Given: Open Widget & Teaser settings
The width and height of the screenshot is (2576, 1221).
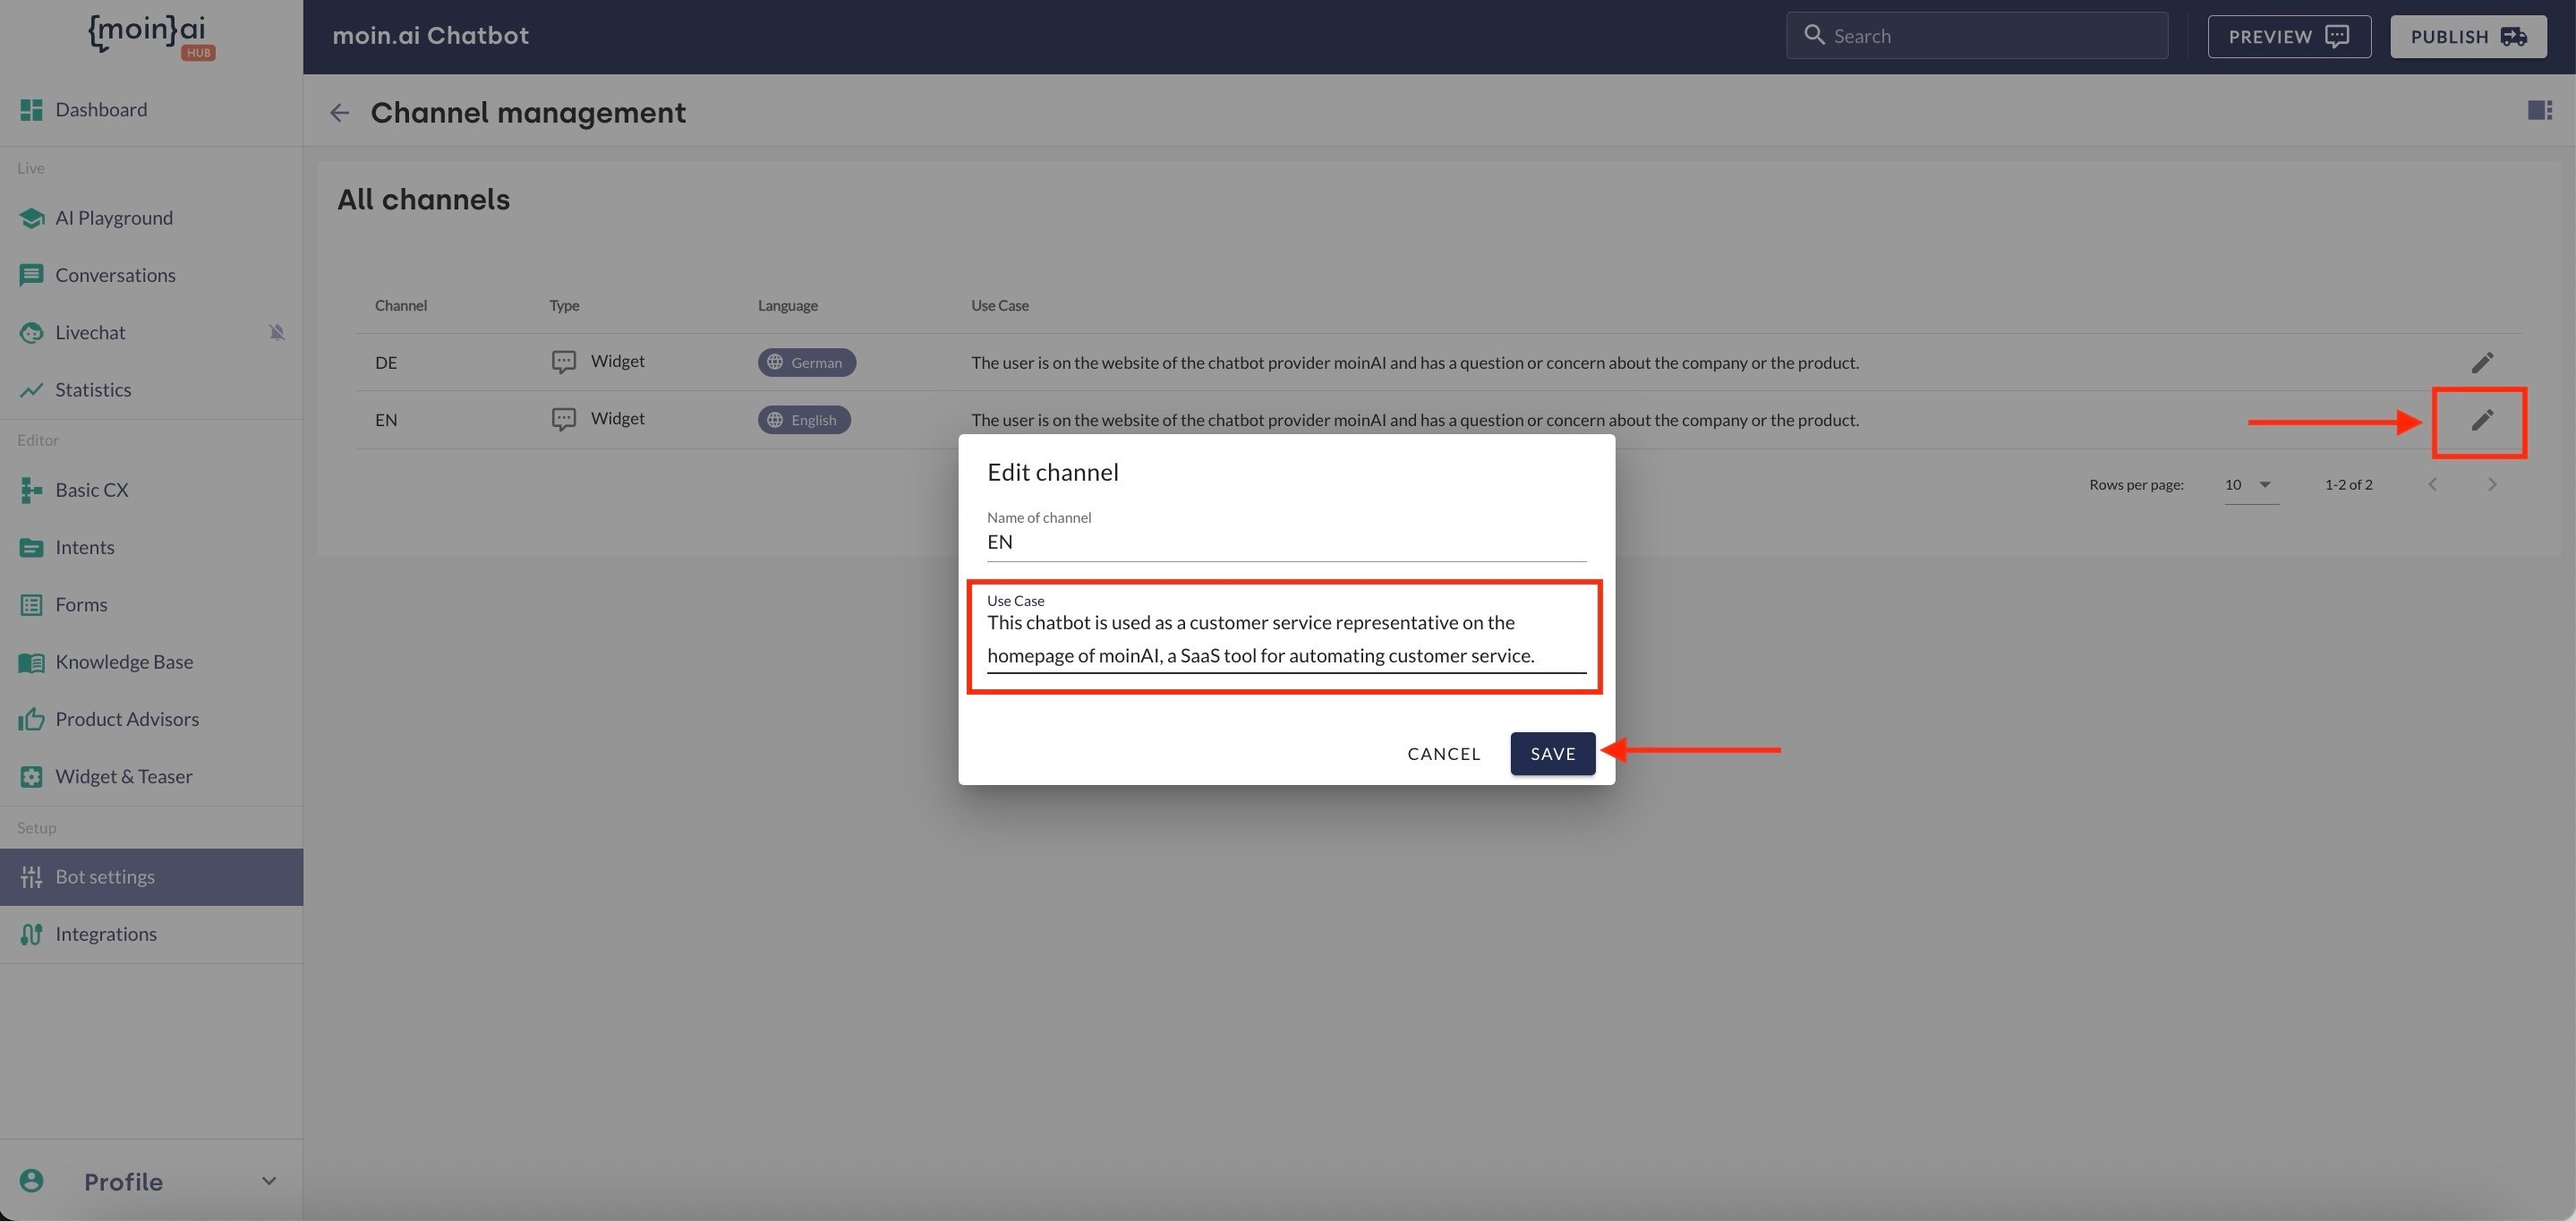Looking at the screenshot, I should pos(151,777).
